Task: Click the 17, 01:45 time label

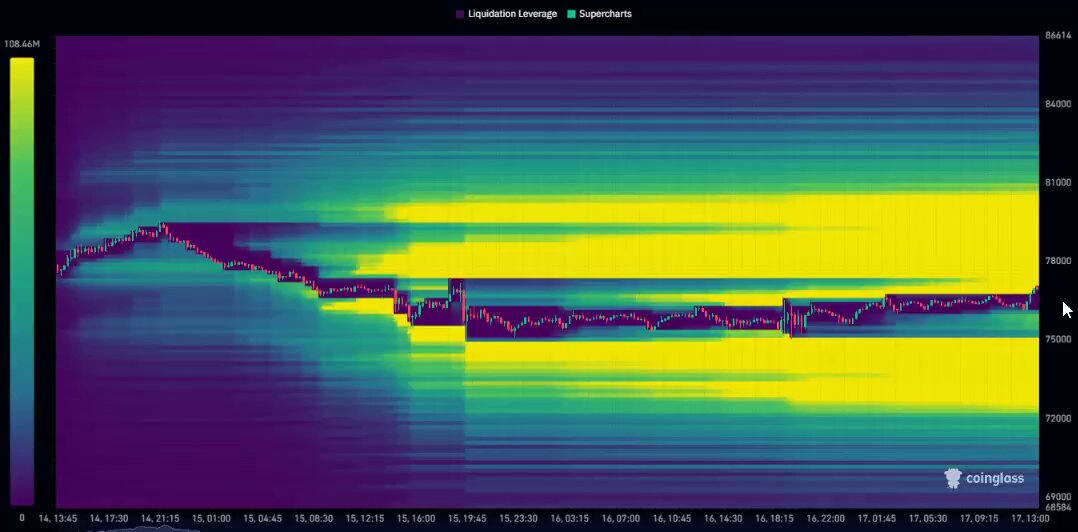Action: pyautogui.click(x=877, y=518)
